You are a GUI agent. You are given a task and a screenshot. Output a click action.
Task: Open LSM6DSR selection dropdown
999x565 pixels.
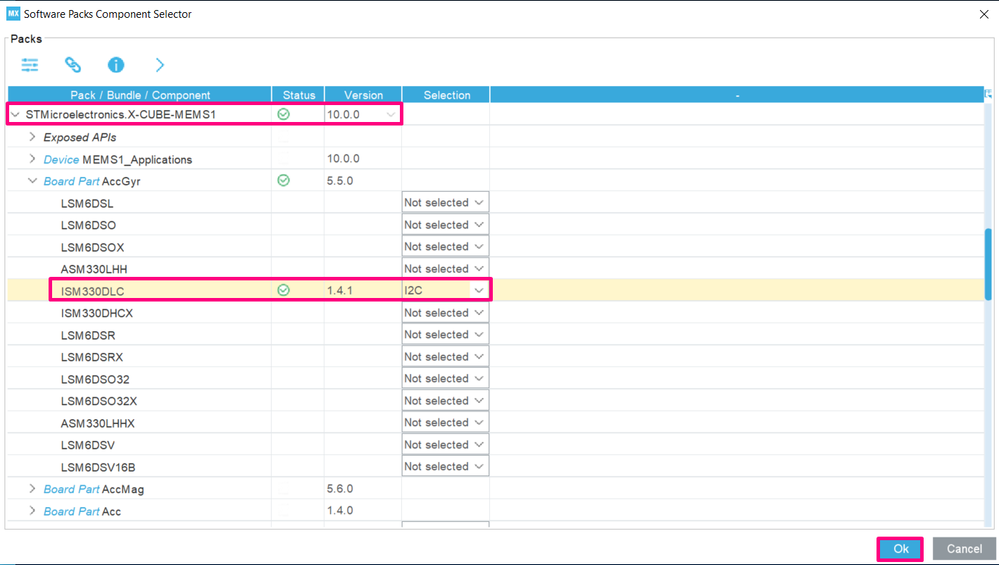click(x=445, y=334)
